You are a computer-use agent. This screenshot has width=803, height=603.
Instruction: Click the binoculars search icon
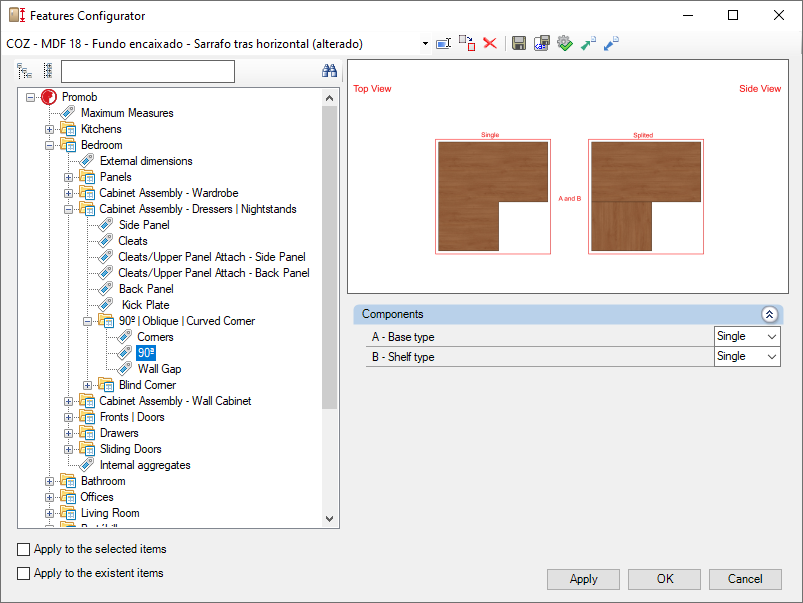pos(329,71)
